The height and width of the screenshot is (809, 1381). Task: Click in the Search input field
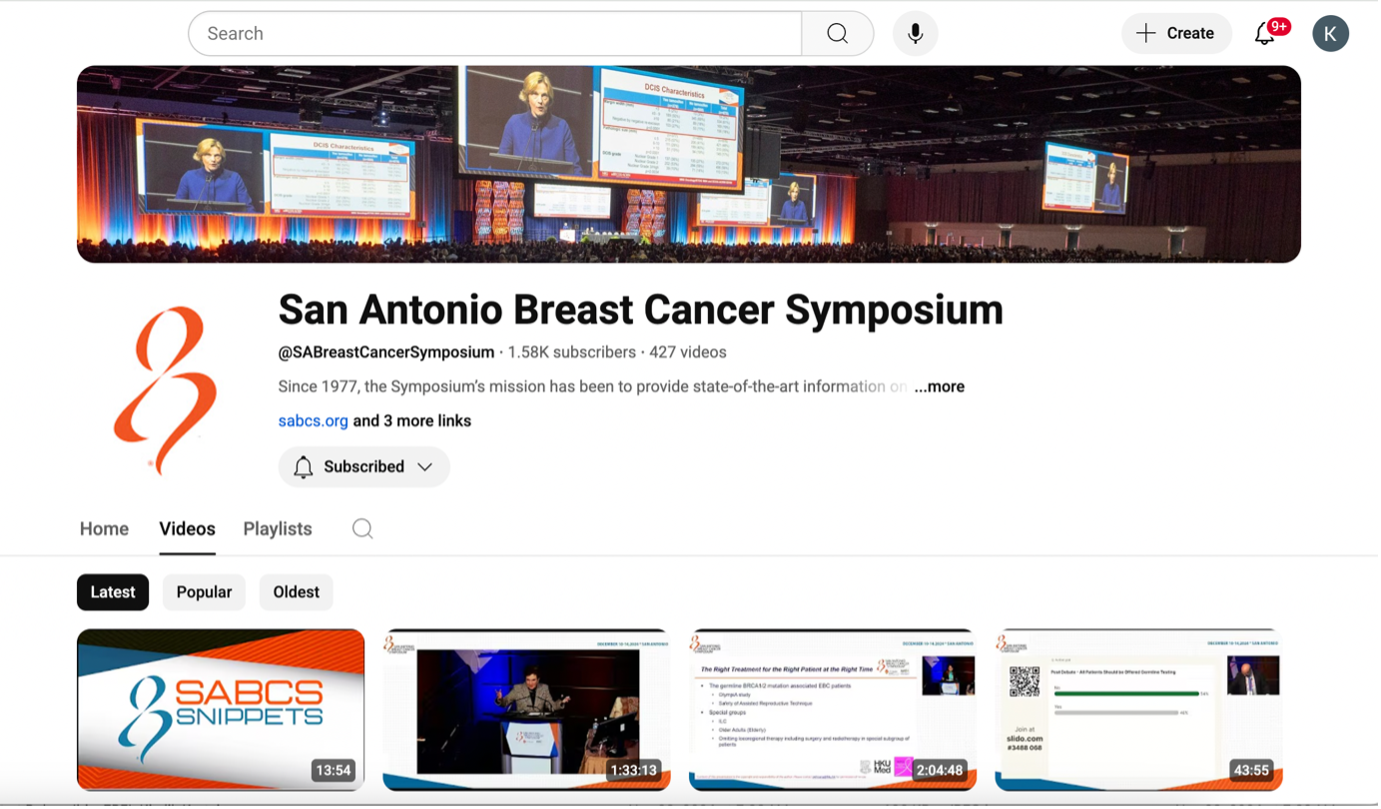[495, 34]
